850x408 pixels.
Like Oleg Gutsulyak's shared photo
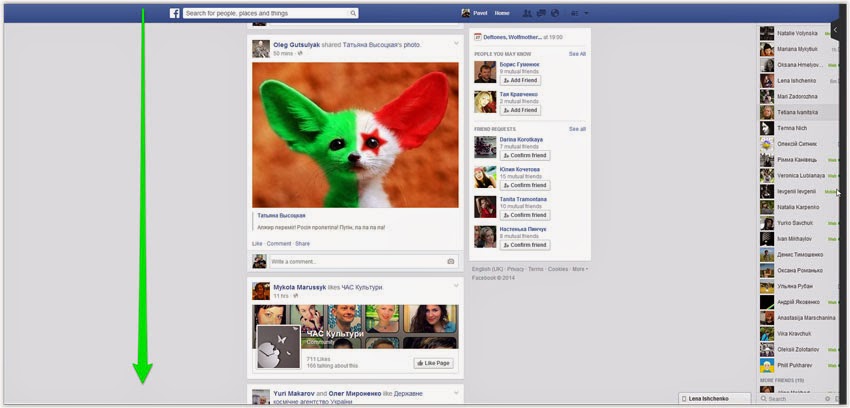(x=257, y=244)
